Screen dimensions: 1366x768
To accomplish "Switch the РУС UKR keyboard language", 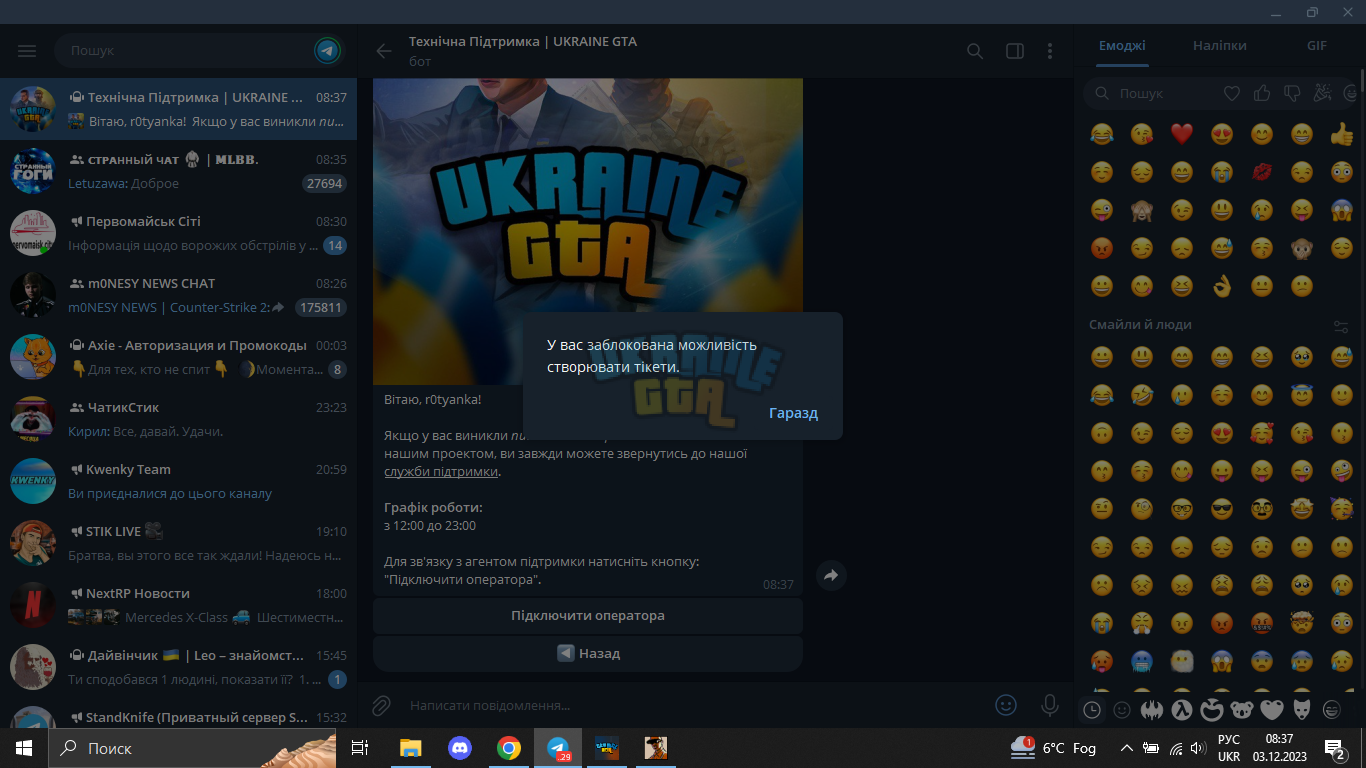I will (x=1229, y=747).
